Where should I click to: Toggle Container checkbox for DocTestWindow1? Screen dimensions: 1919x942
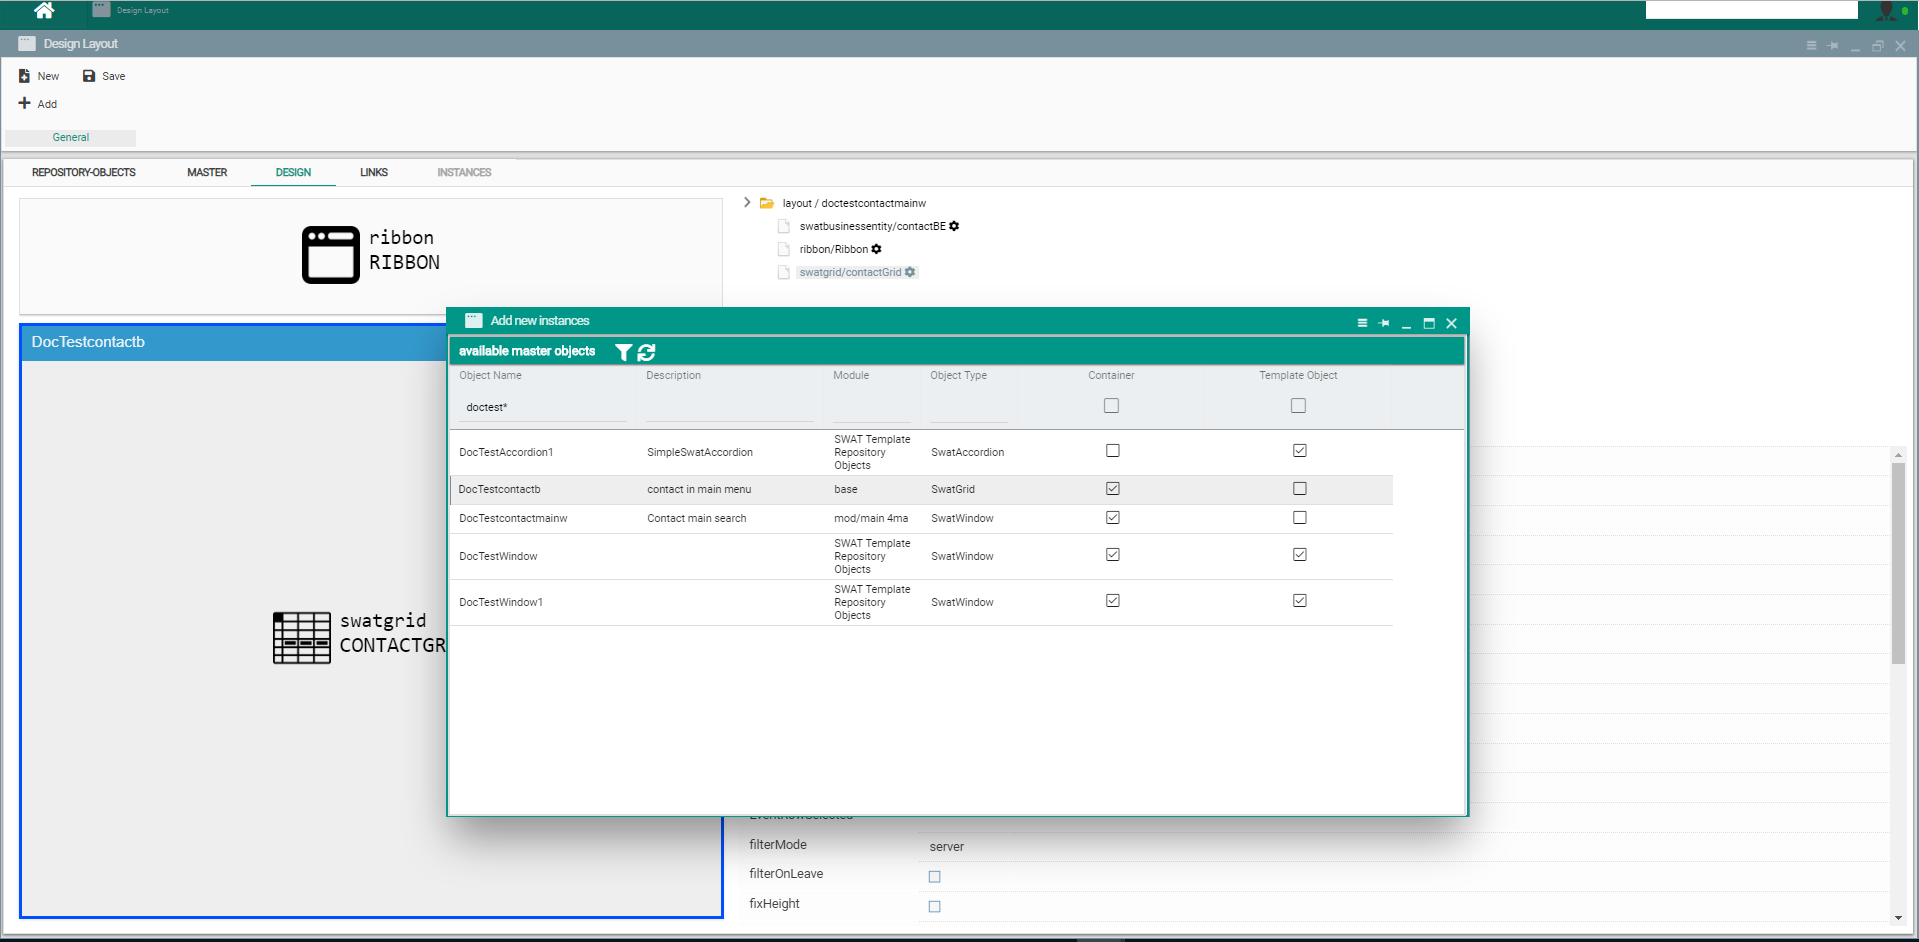pyautogui.click(x=1112, y=601)
